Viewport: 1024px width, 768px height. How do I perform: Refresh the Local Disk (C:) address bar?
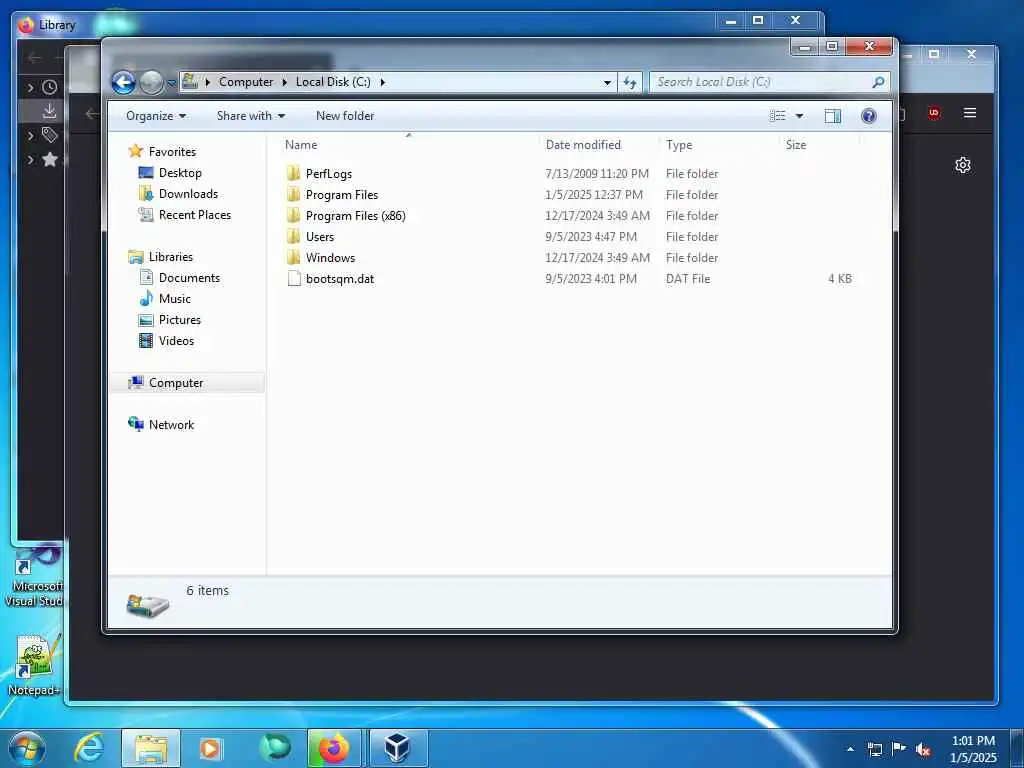tap(630, 82)
